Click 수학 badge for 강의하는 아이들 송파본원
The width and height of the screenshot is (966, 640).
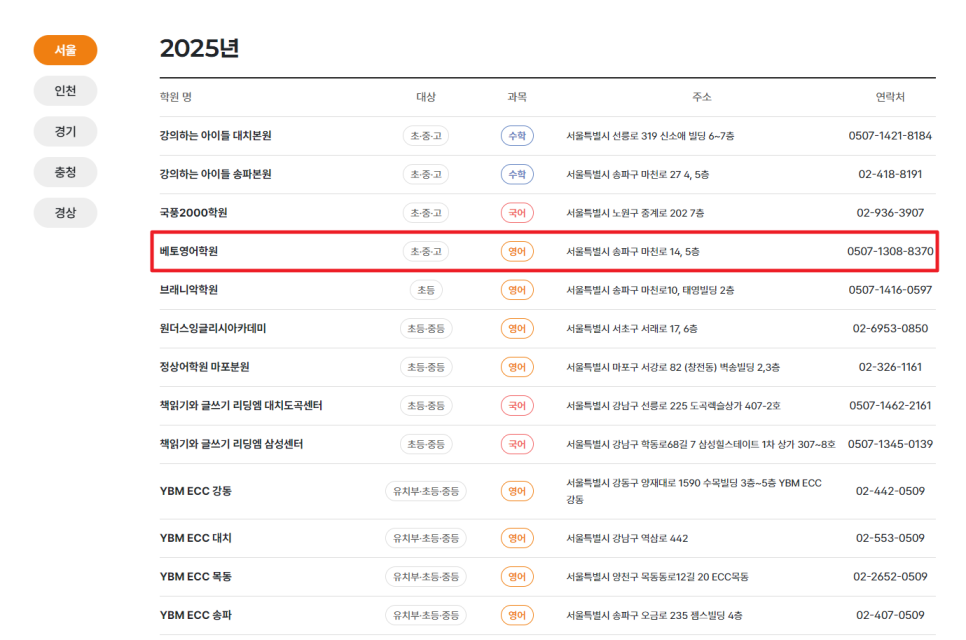click(x=517, y=174)
